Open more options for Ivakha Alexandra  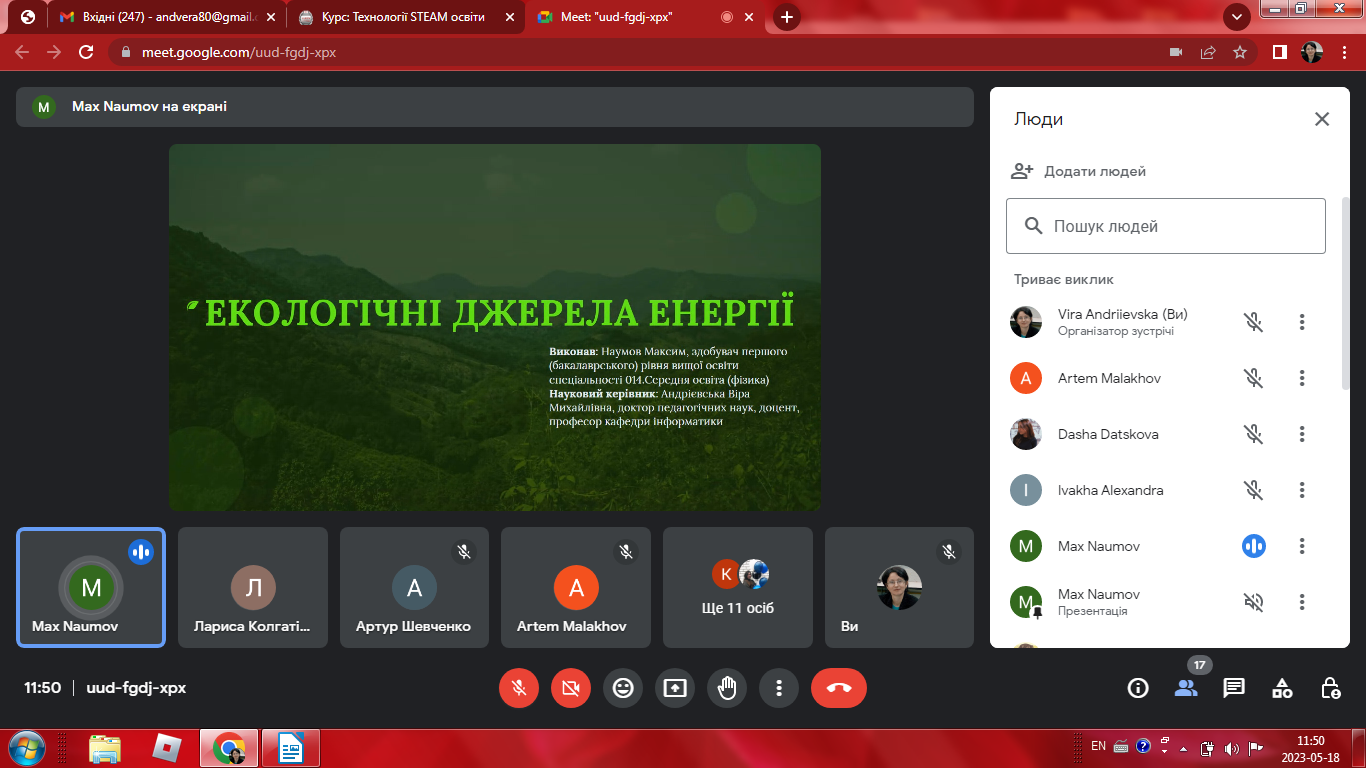pos(1302,490)
